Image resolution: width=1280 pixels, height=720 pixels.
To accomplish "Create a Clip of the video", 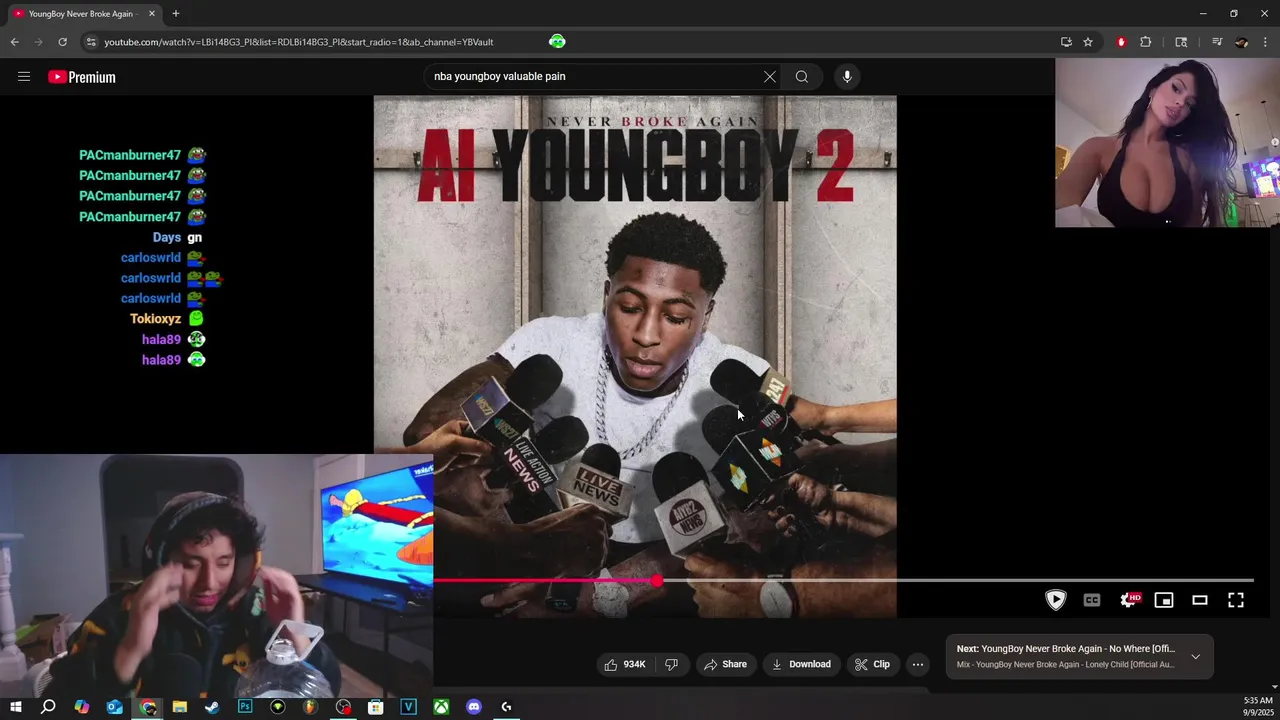I will click(x=873, y=664).
